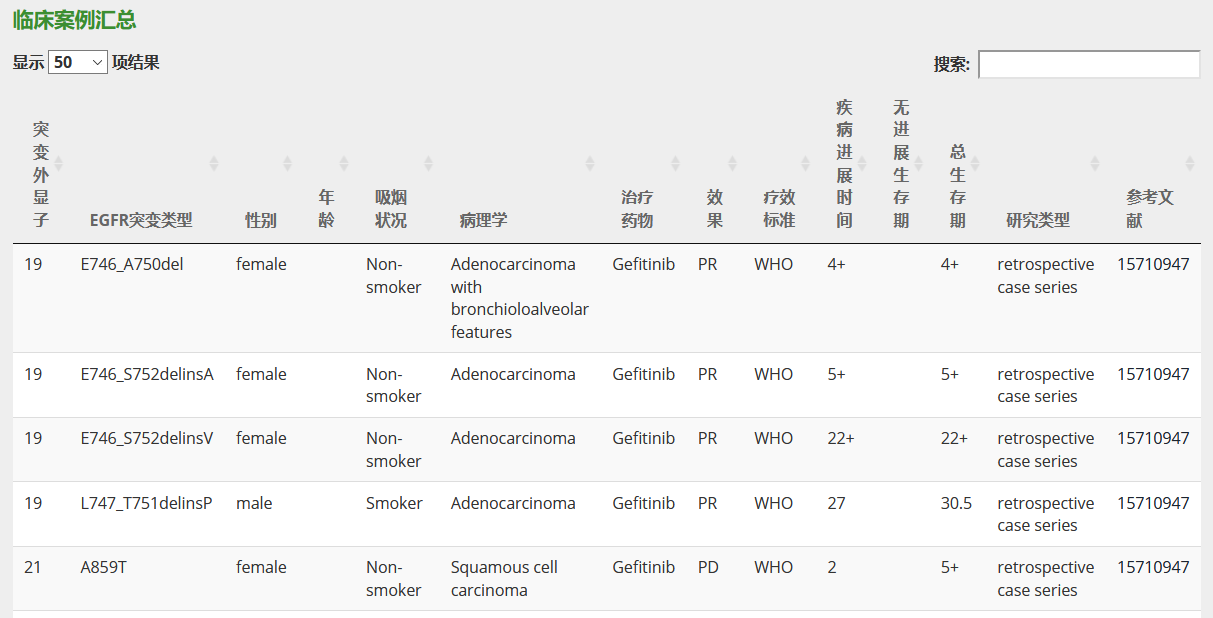The height and width of the screenshot is (618, 1213).
Task: Sort by 无进展生存期 column arrows
Action: (918, 163)
